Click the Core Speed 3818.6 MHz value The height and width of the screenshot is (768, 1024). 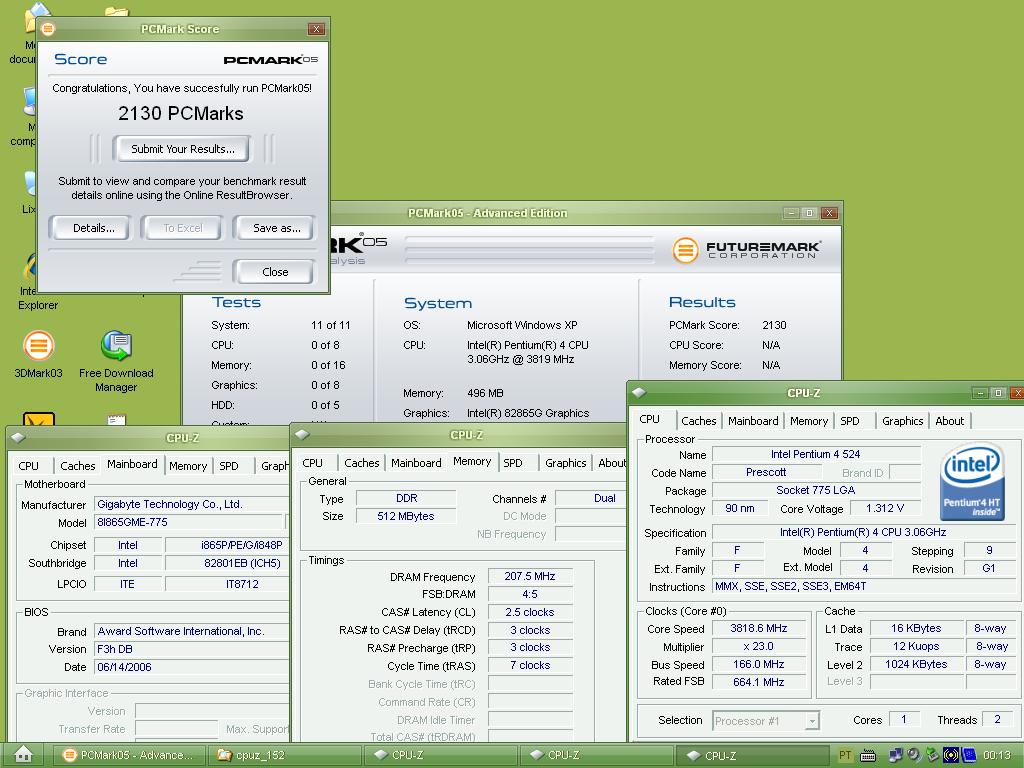click(x=758, y=628)
